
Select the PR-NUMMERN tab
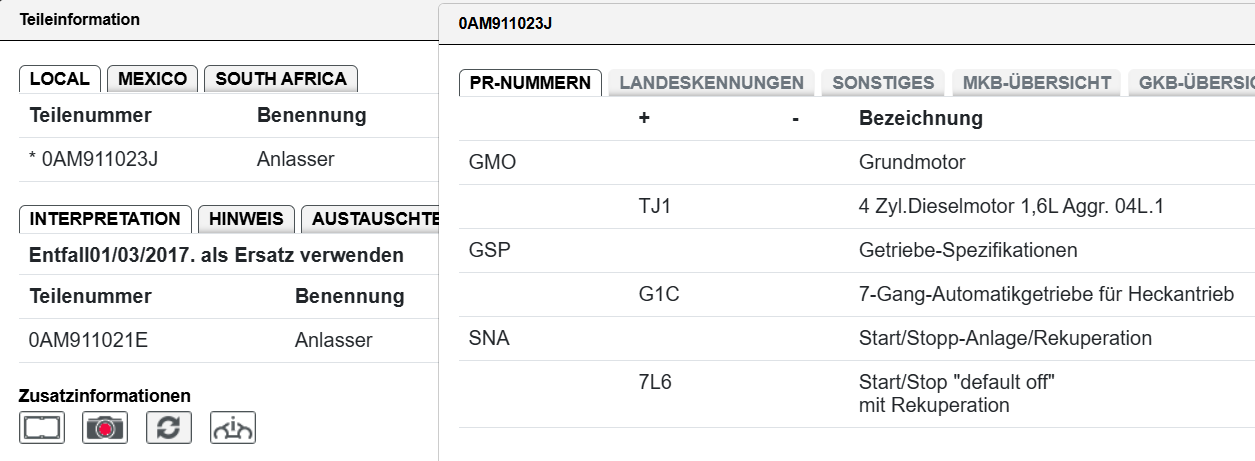530,83
